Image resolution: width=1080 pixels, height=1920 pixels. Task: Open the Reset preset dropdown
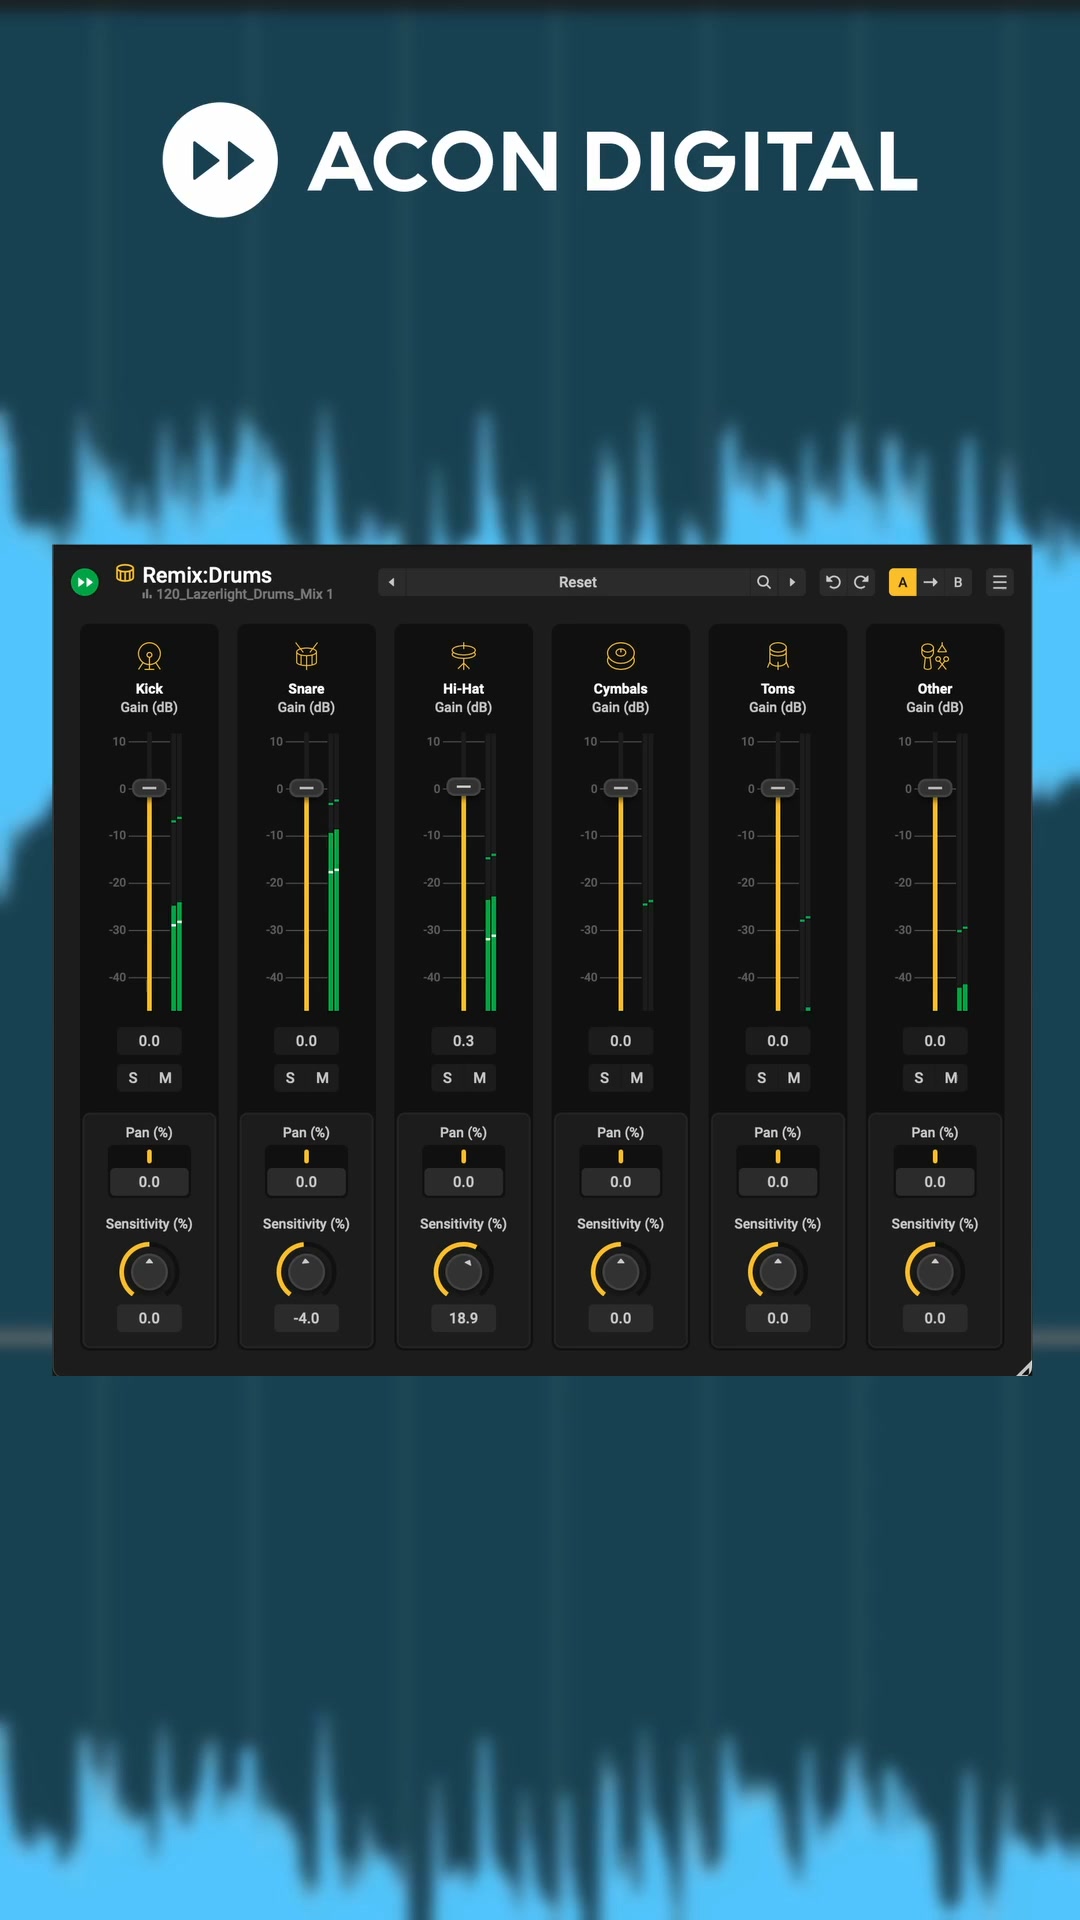coord(578,582)
